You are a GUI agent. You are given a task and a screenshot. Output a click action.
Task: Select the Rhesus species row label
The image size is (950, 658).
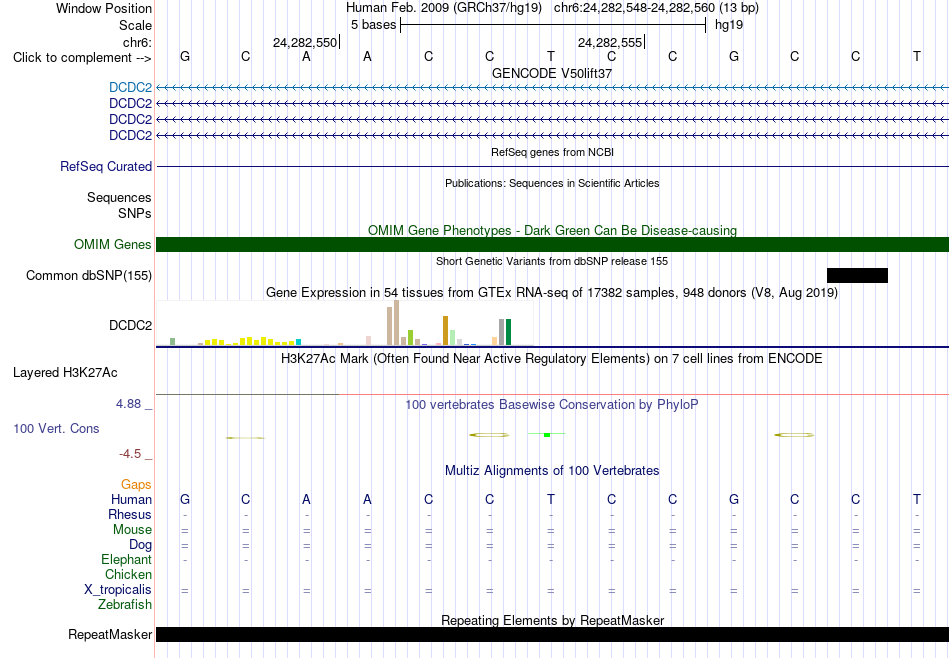point(130,514)
